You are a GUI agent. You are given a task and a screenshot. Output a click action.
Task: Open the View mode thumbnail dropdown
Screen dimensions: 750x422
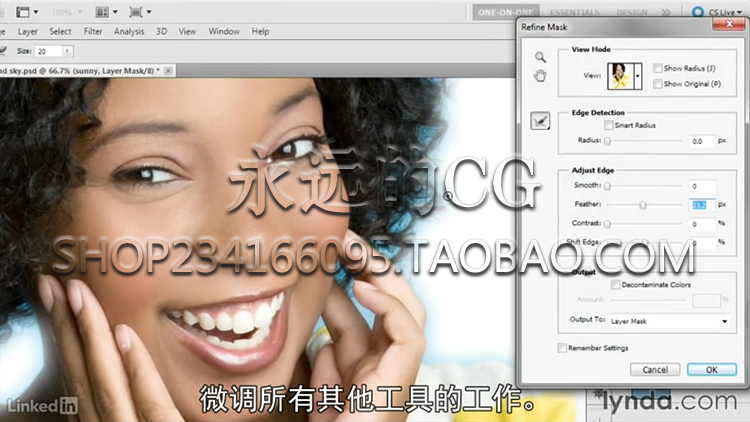pos(638,76)
